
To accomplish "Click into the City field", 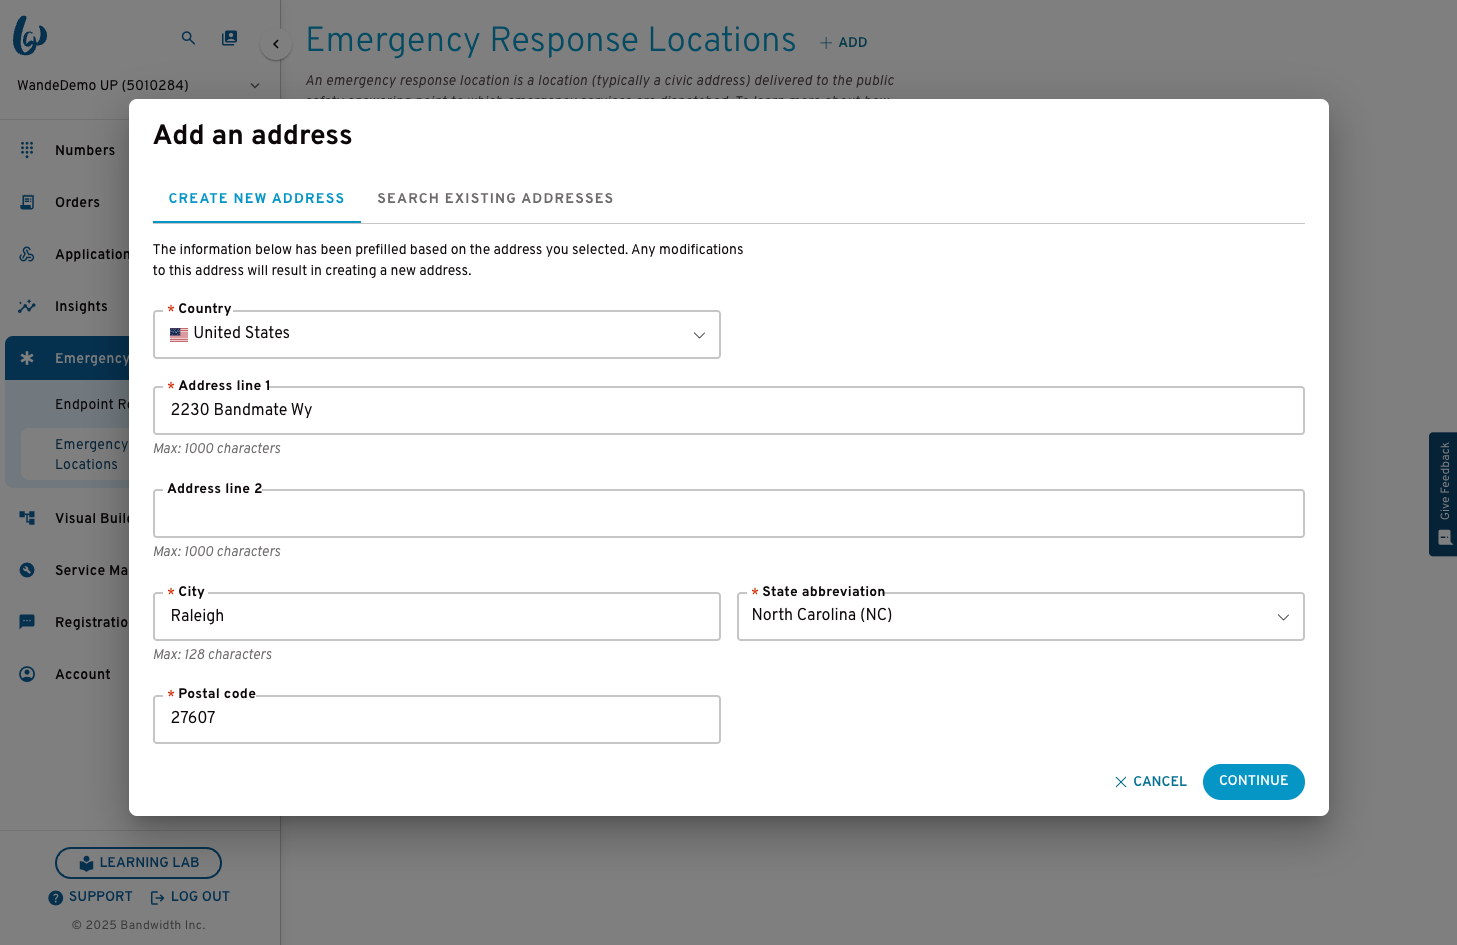I will 437,617.
